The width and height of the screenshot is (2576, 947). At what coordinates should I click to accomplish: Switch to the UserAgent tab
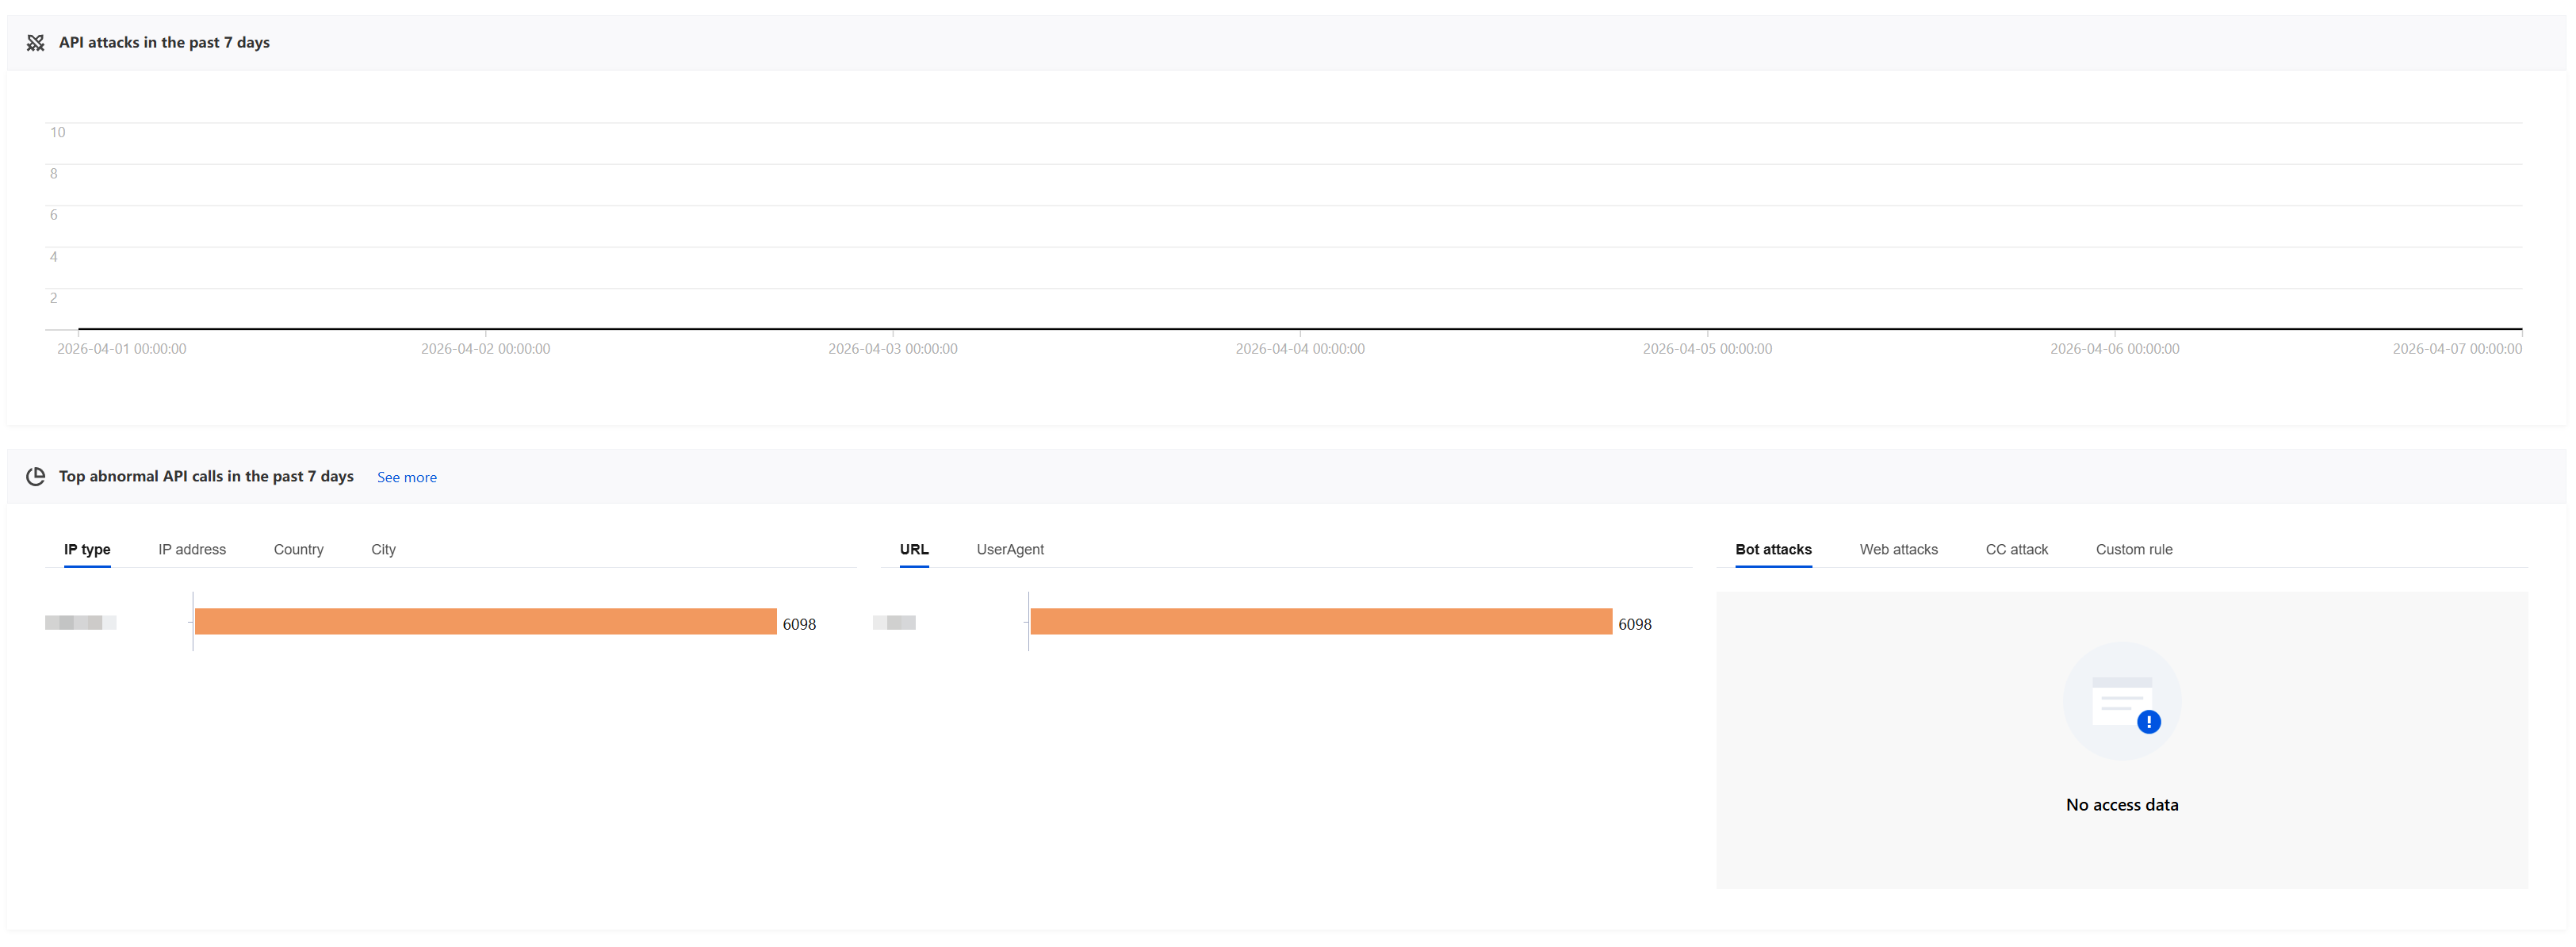pyautogui.click(x=1009, y=549)
